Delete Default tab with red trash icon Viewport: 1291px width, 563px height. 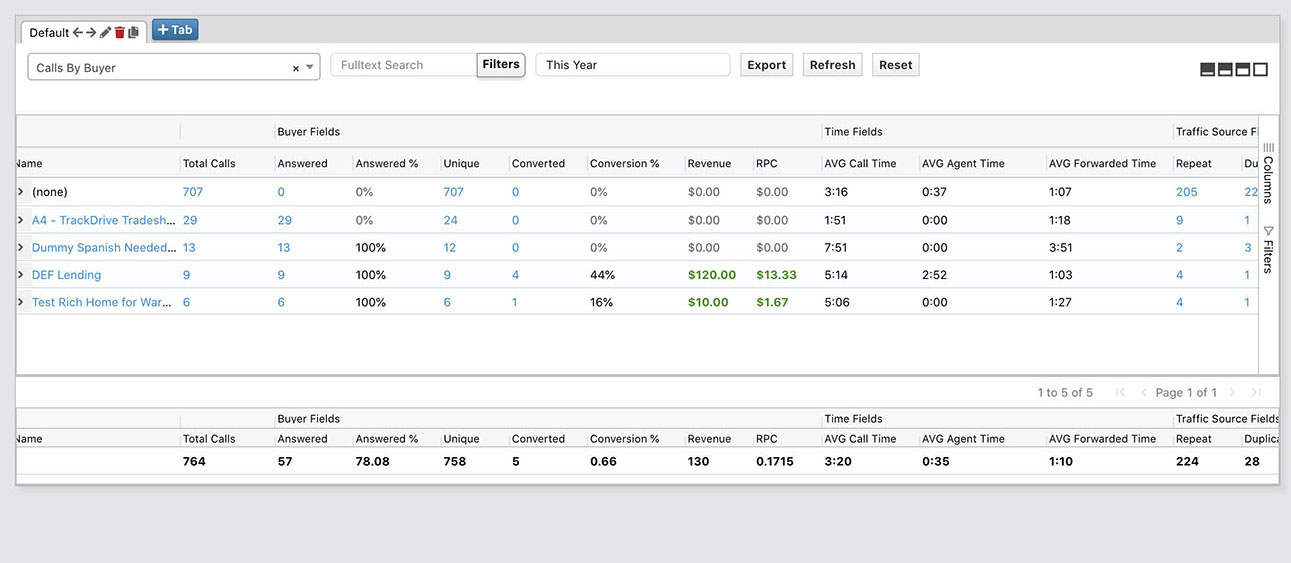tap(120, 32)
